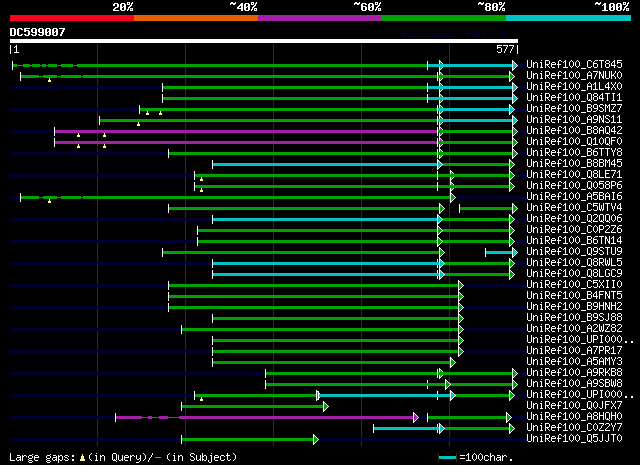Click the yellow gap symbol in the Large gaps legend

[82, 458]
